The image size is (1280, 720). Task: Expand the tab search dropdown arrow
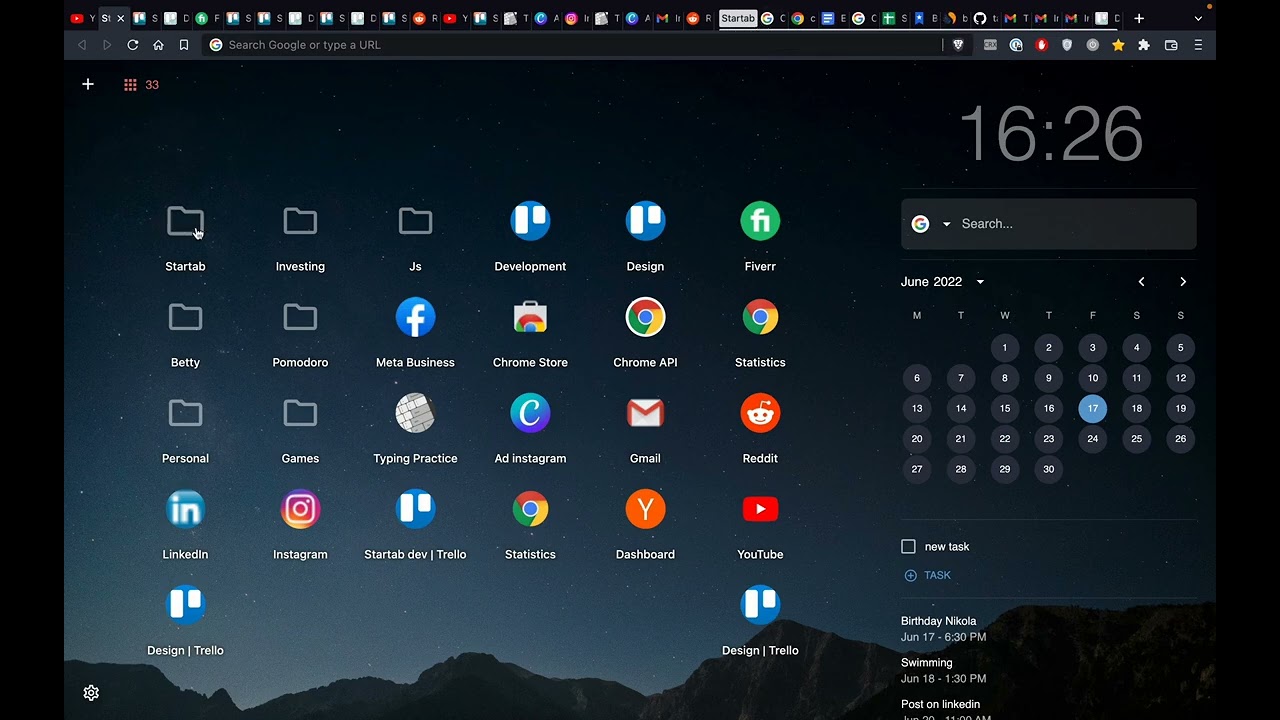click(x=1199, y=18)
